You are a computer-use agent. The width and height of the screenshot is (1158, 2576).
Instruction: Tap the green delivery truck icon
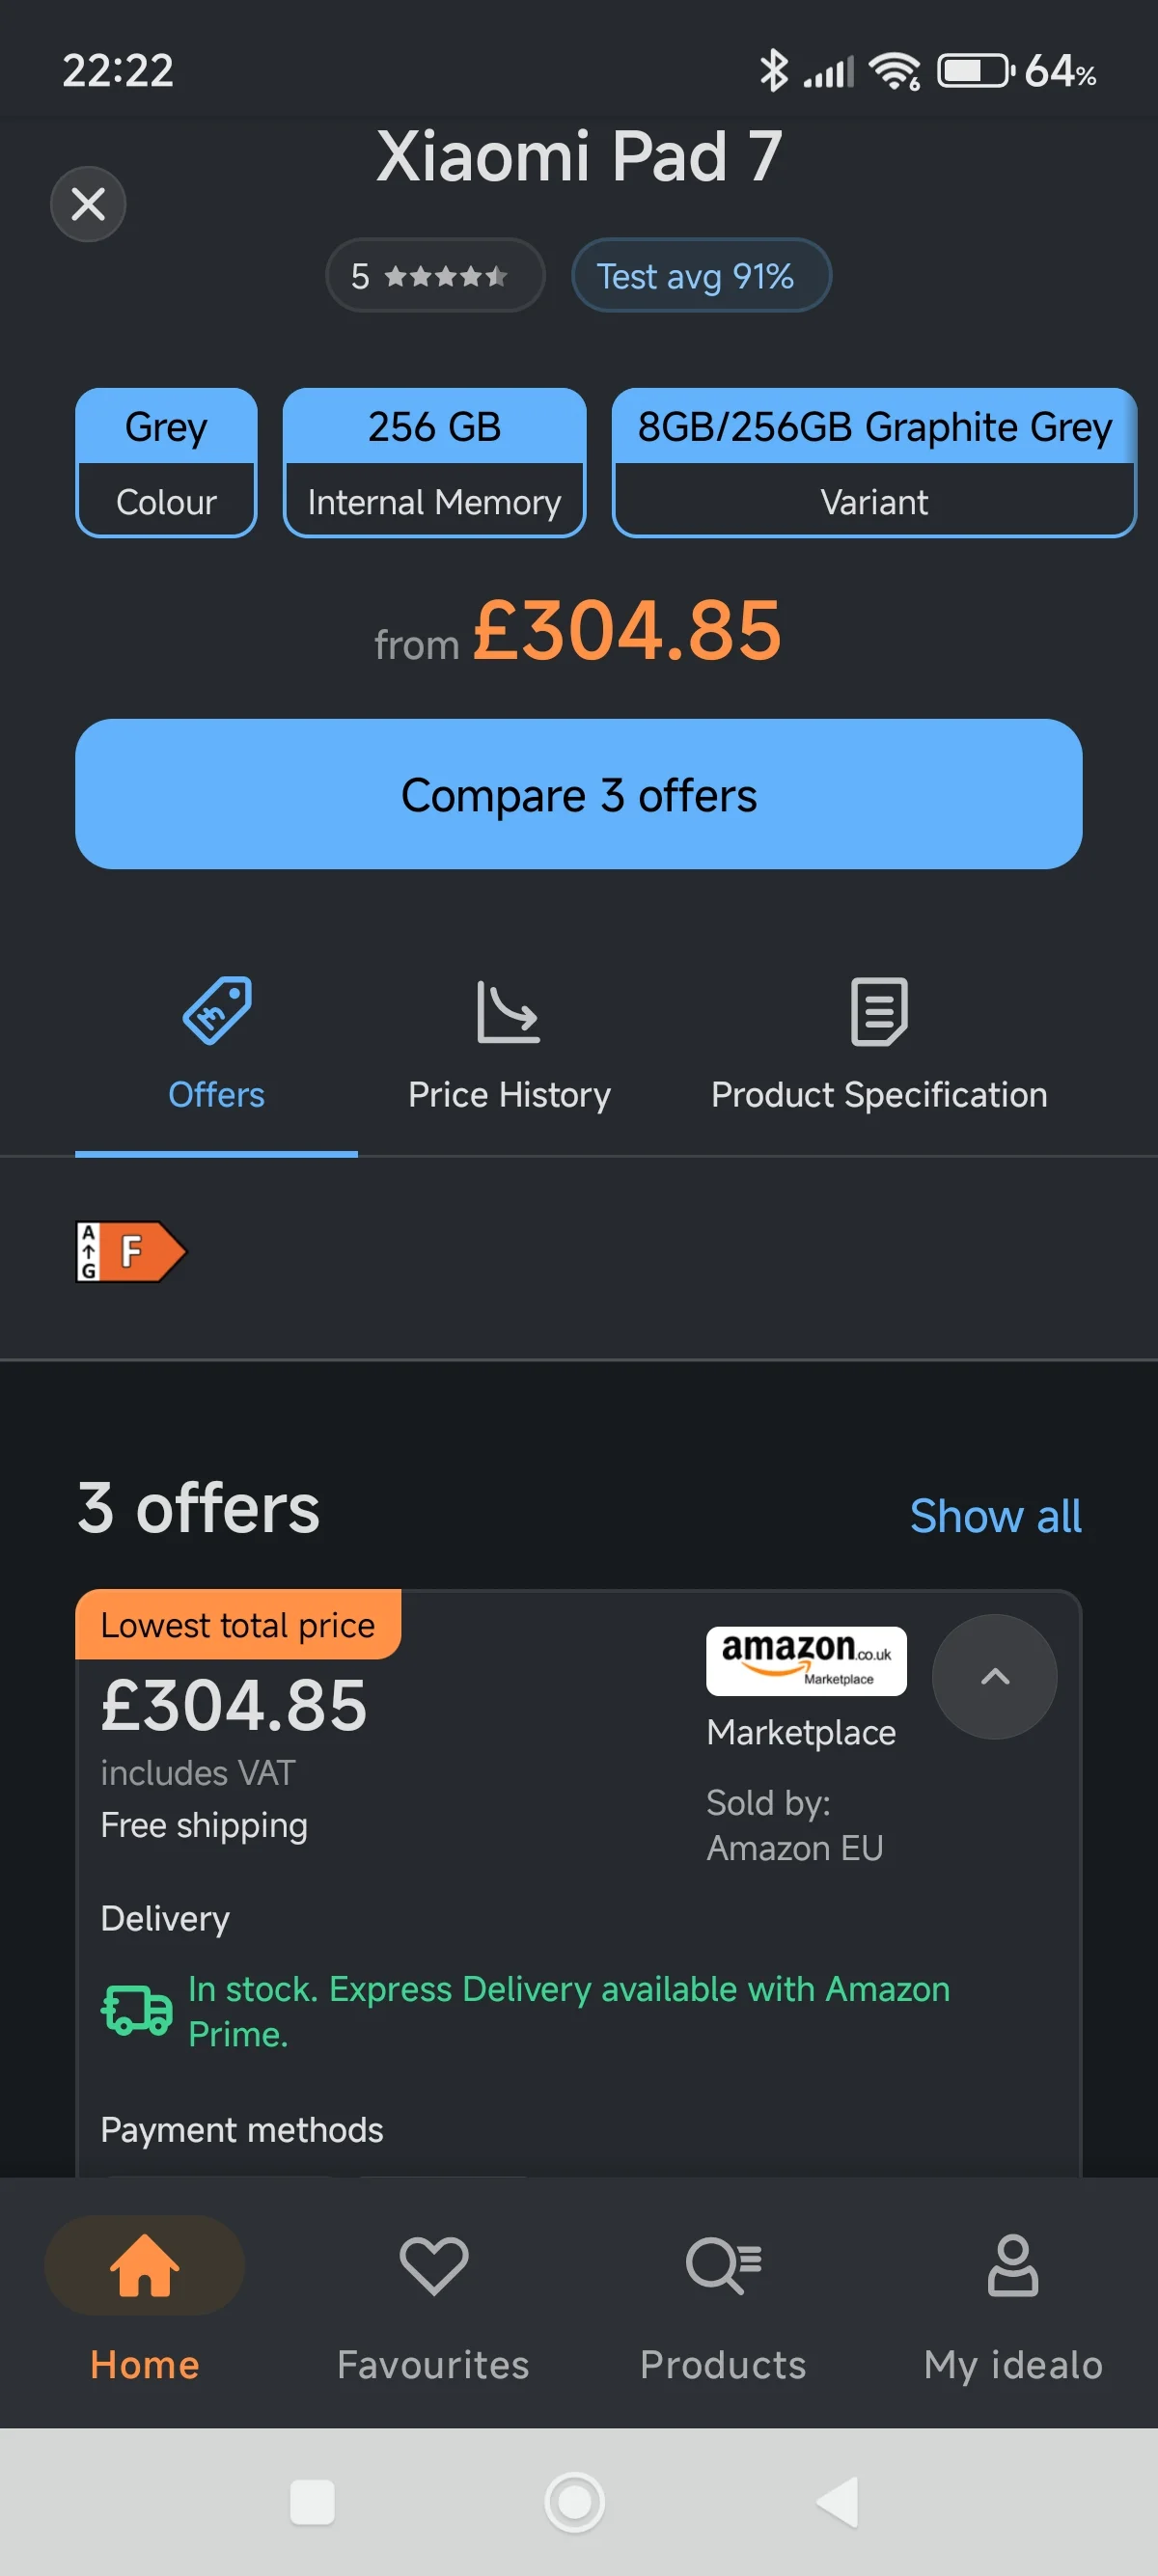click(x=137, y=2008)
